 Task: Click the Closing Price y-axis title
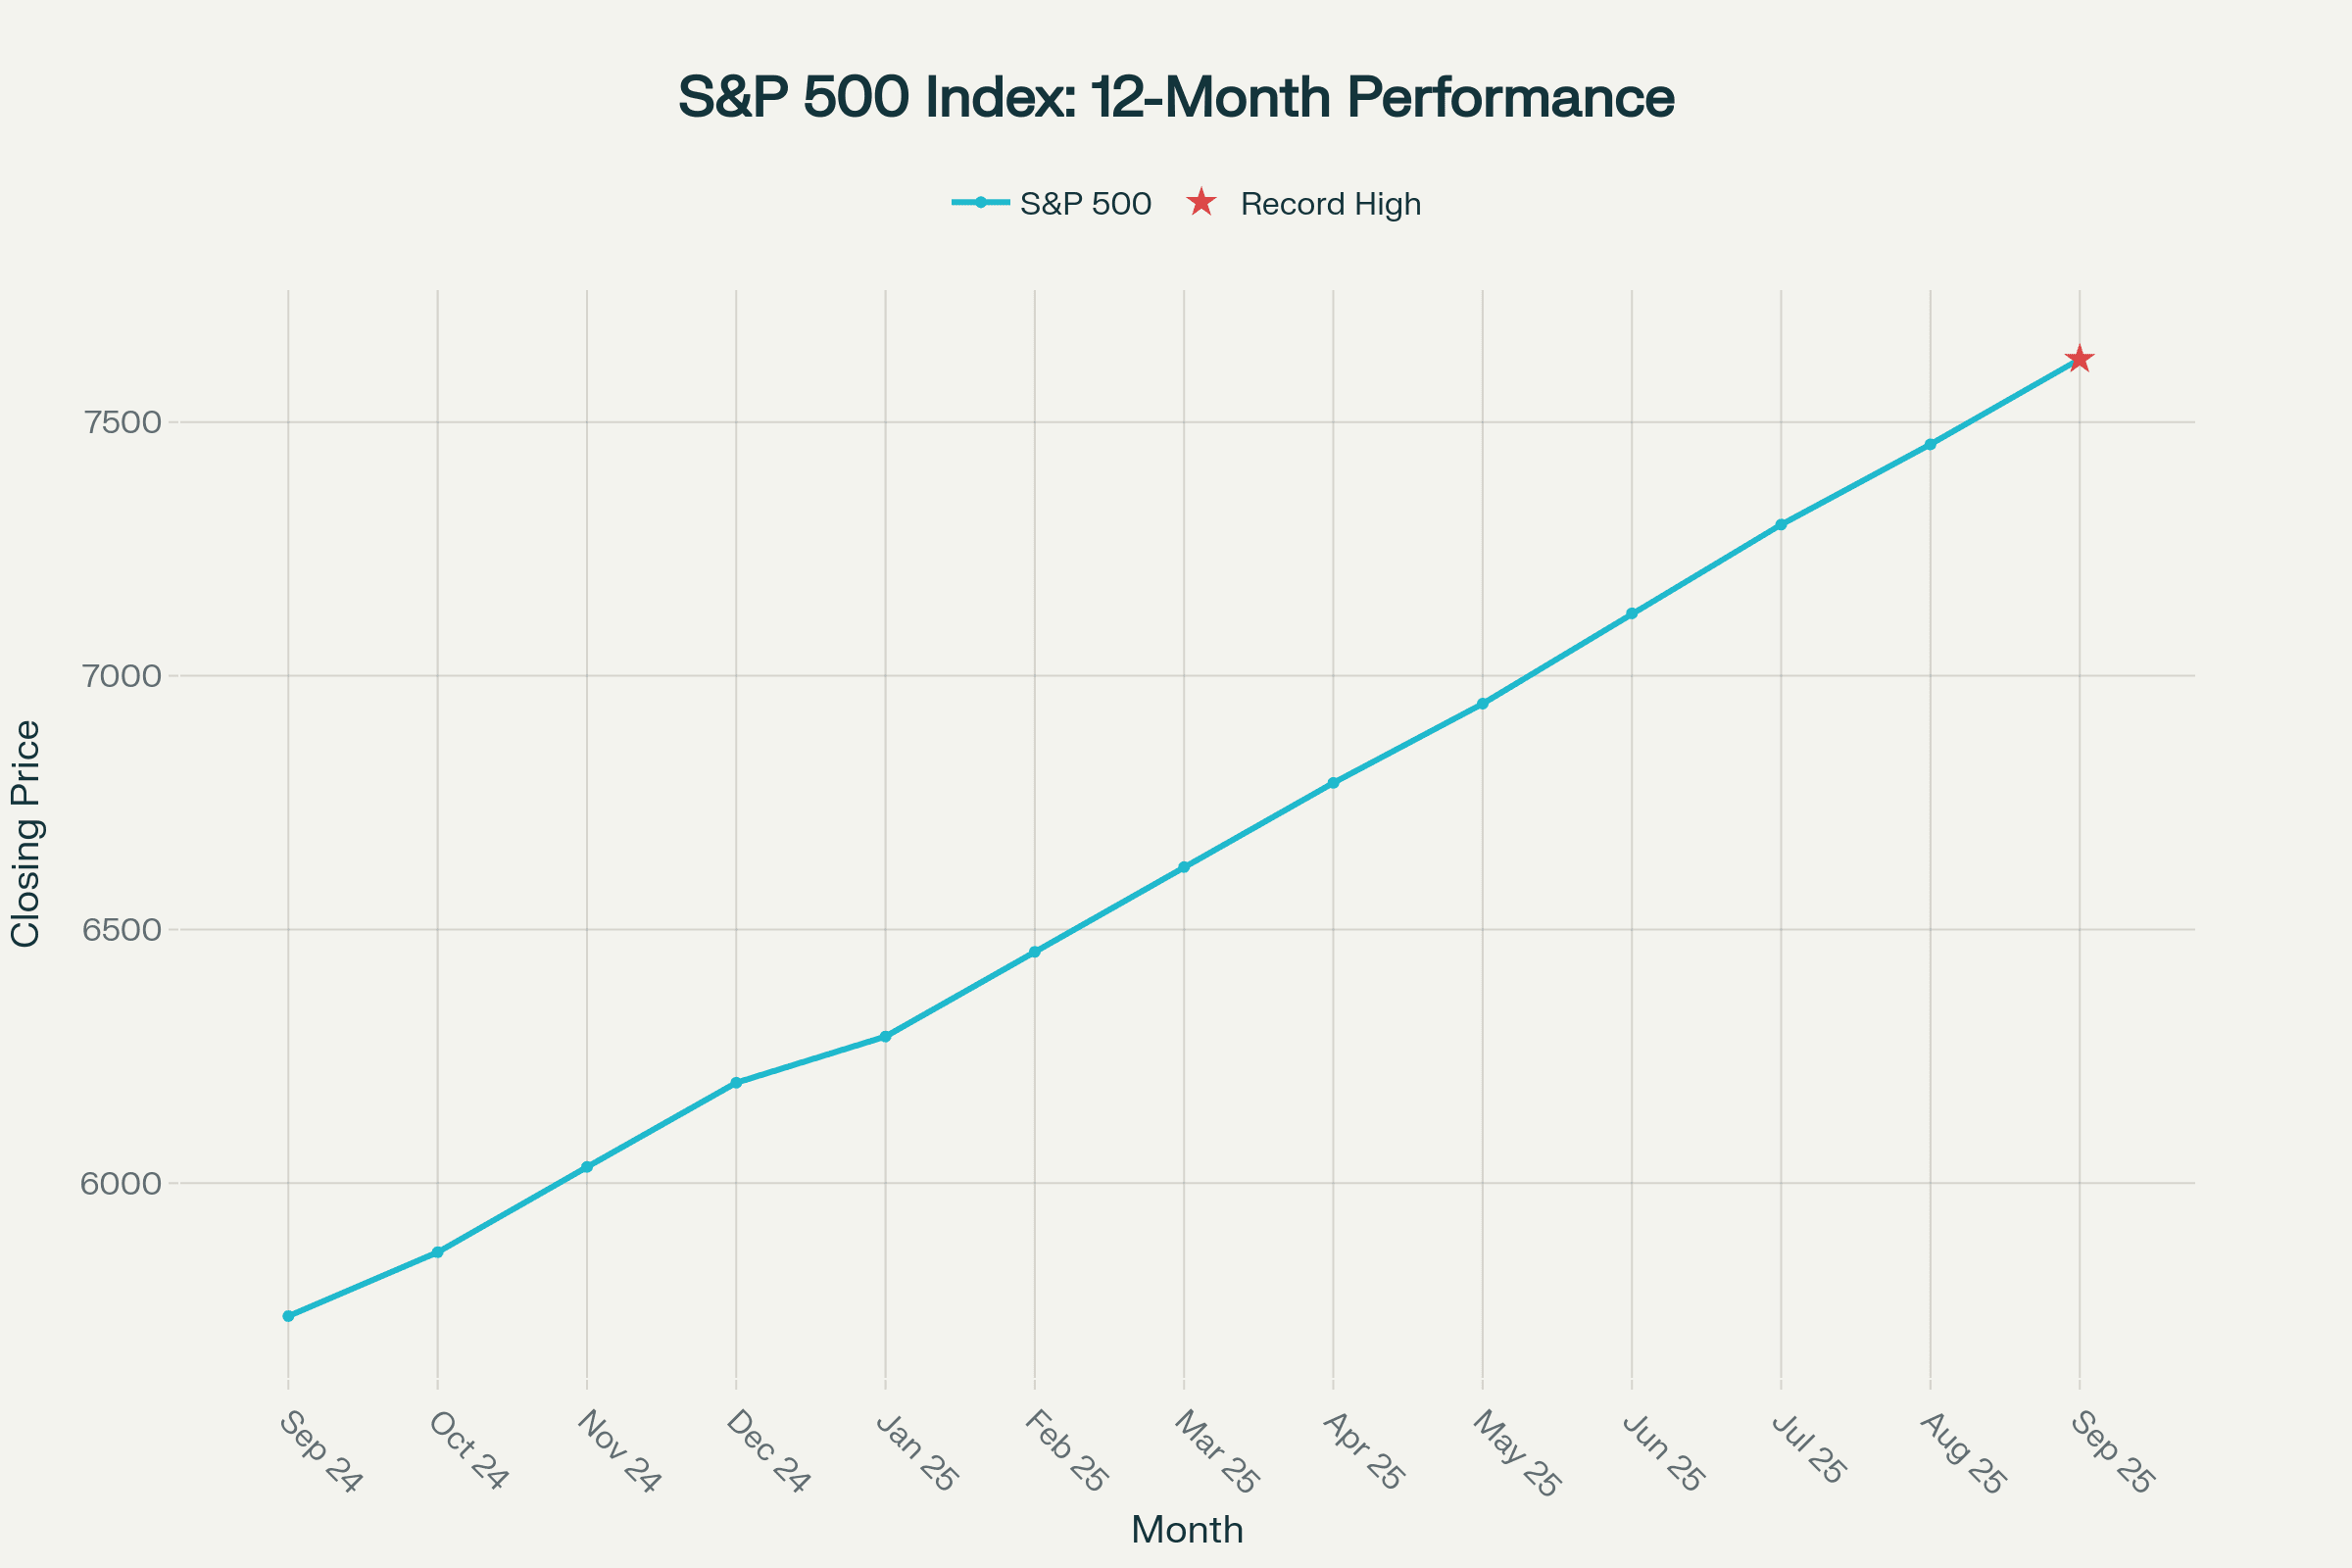[25, 833]
